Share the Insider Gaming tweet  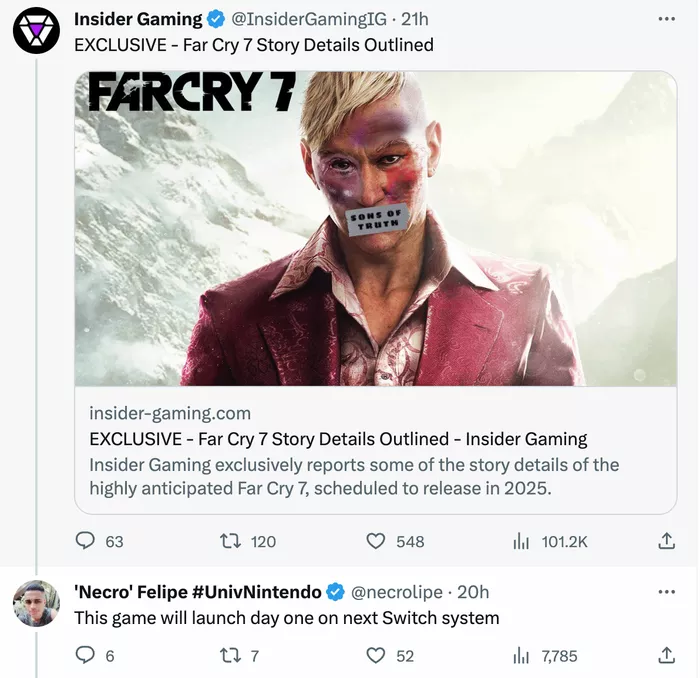pos(667,541)
